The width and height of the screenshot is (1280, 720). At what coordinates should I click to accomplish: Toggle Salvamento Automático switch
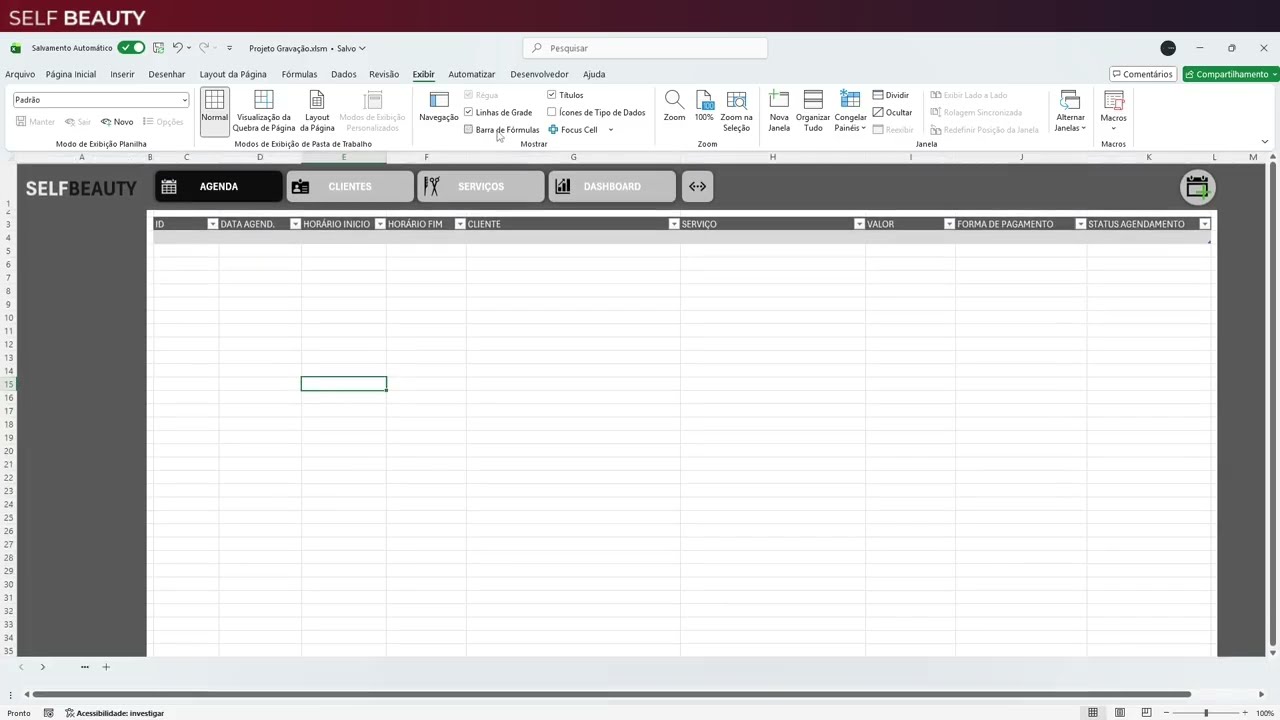tap(131, 48)
